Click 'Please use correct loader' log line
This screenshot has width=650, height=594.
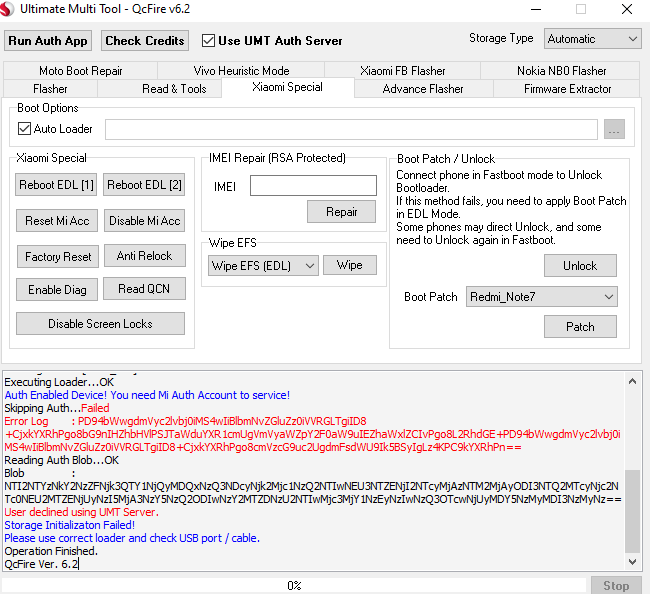[x=132, y=538]
